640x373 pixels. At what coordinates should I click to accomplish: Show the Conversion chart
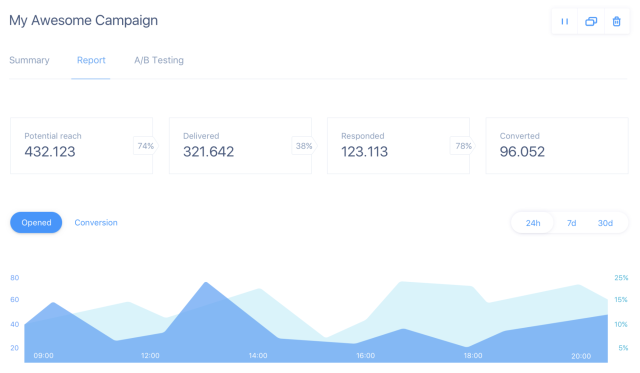tap(96, 222)
